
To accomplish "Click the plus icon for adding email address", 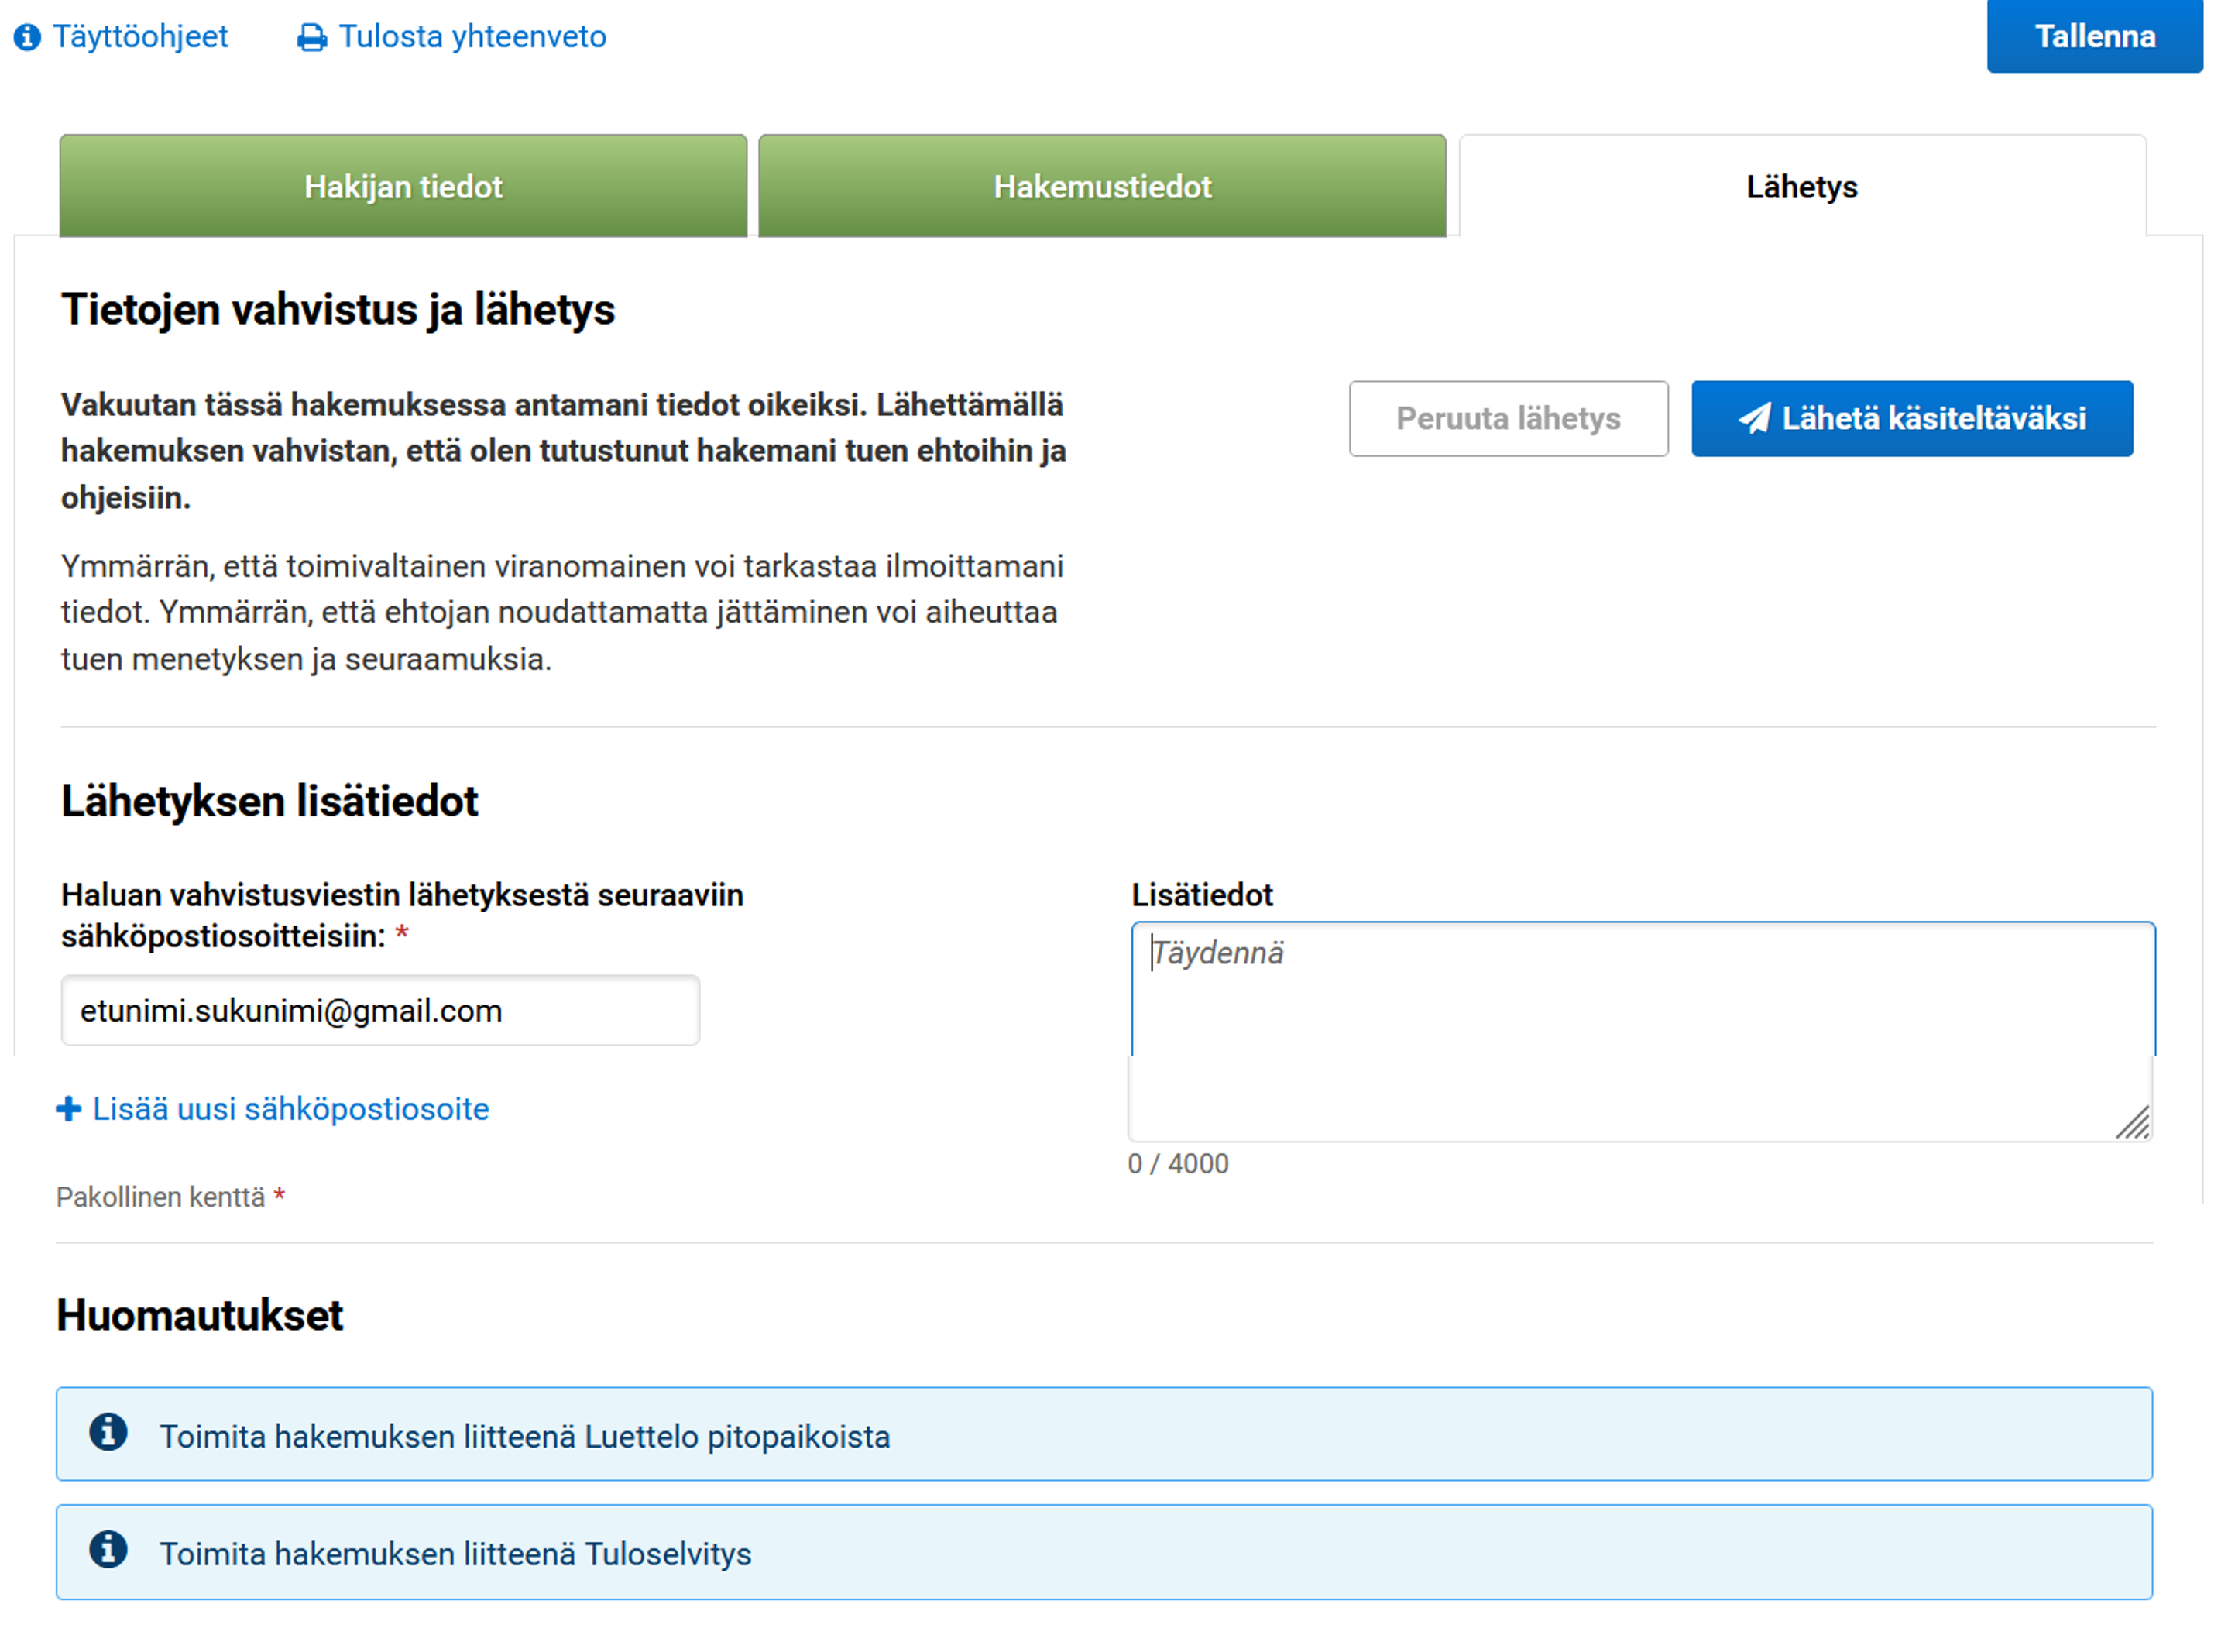I will [68, 1108].
